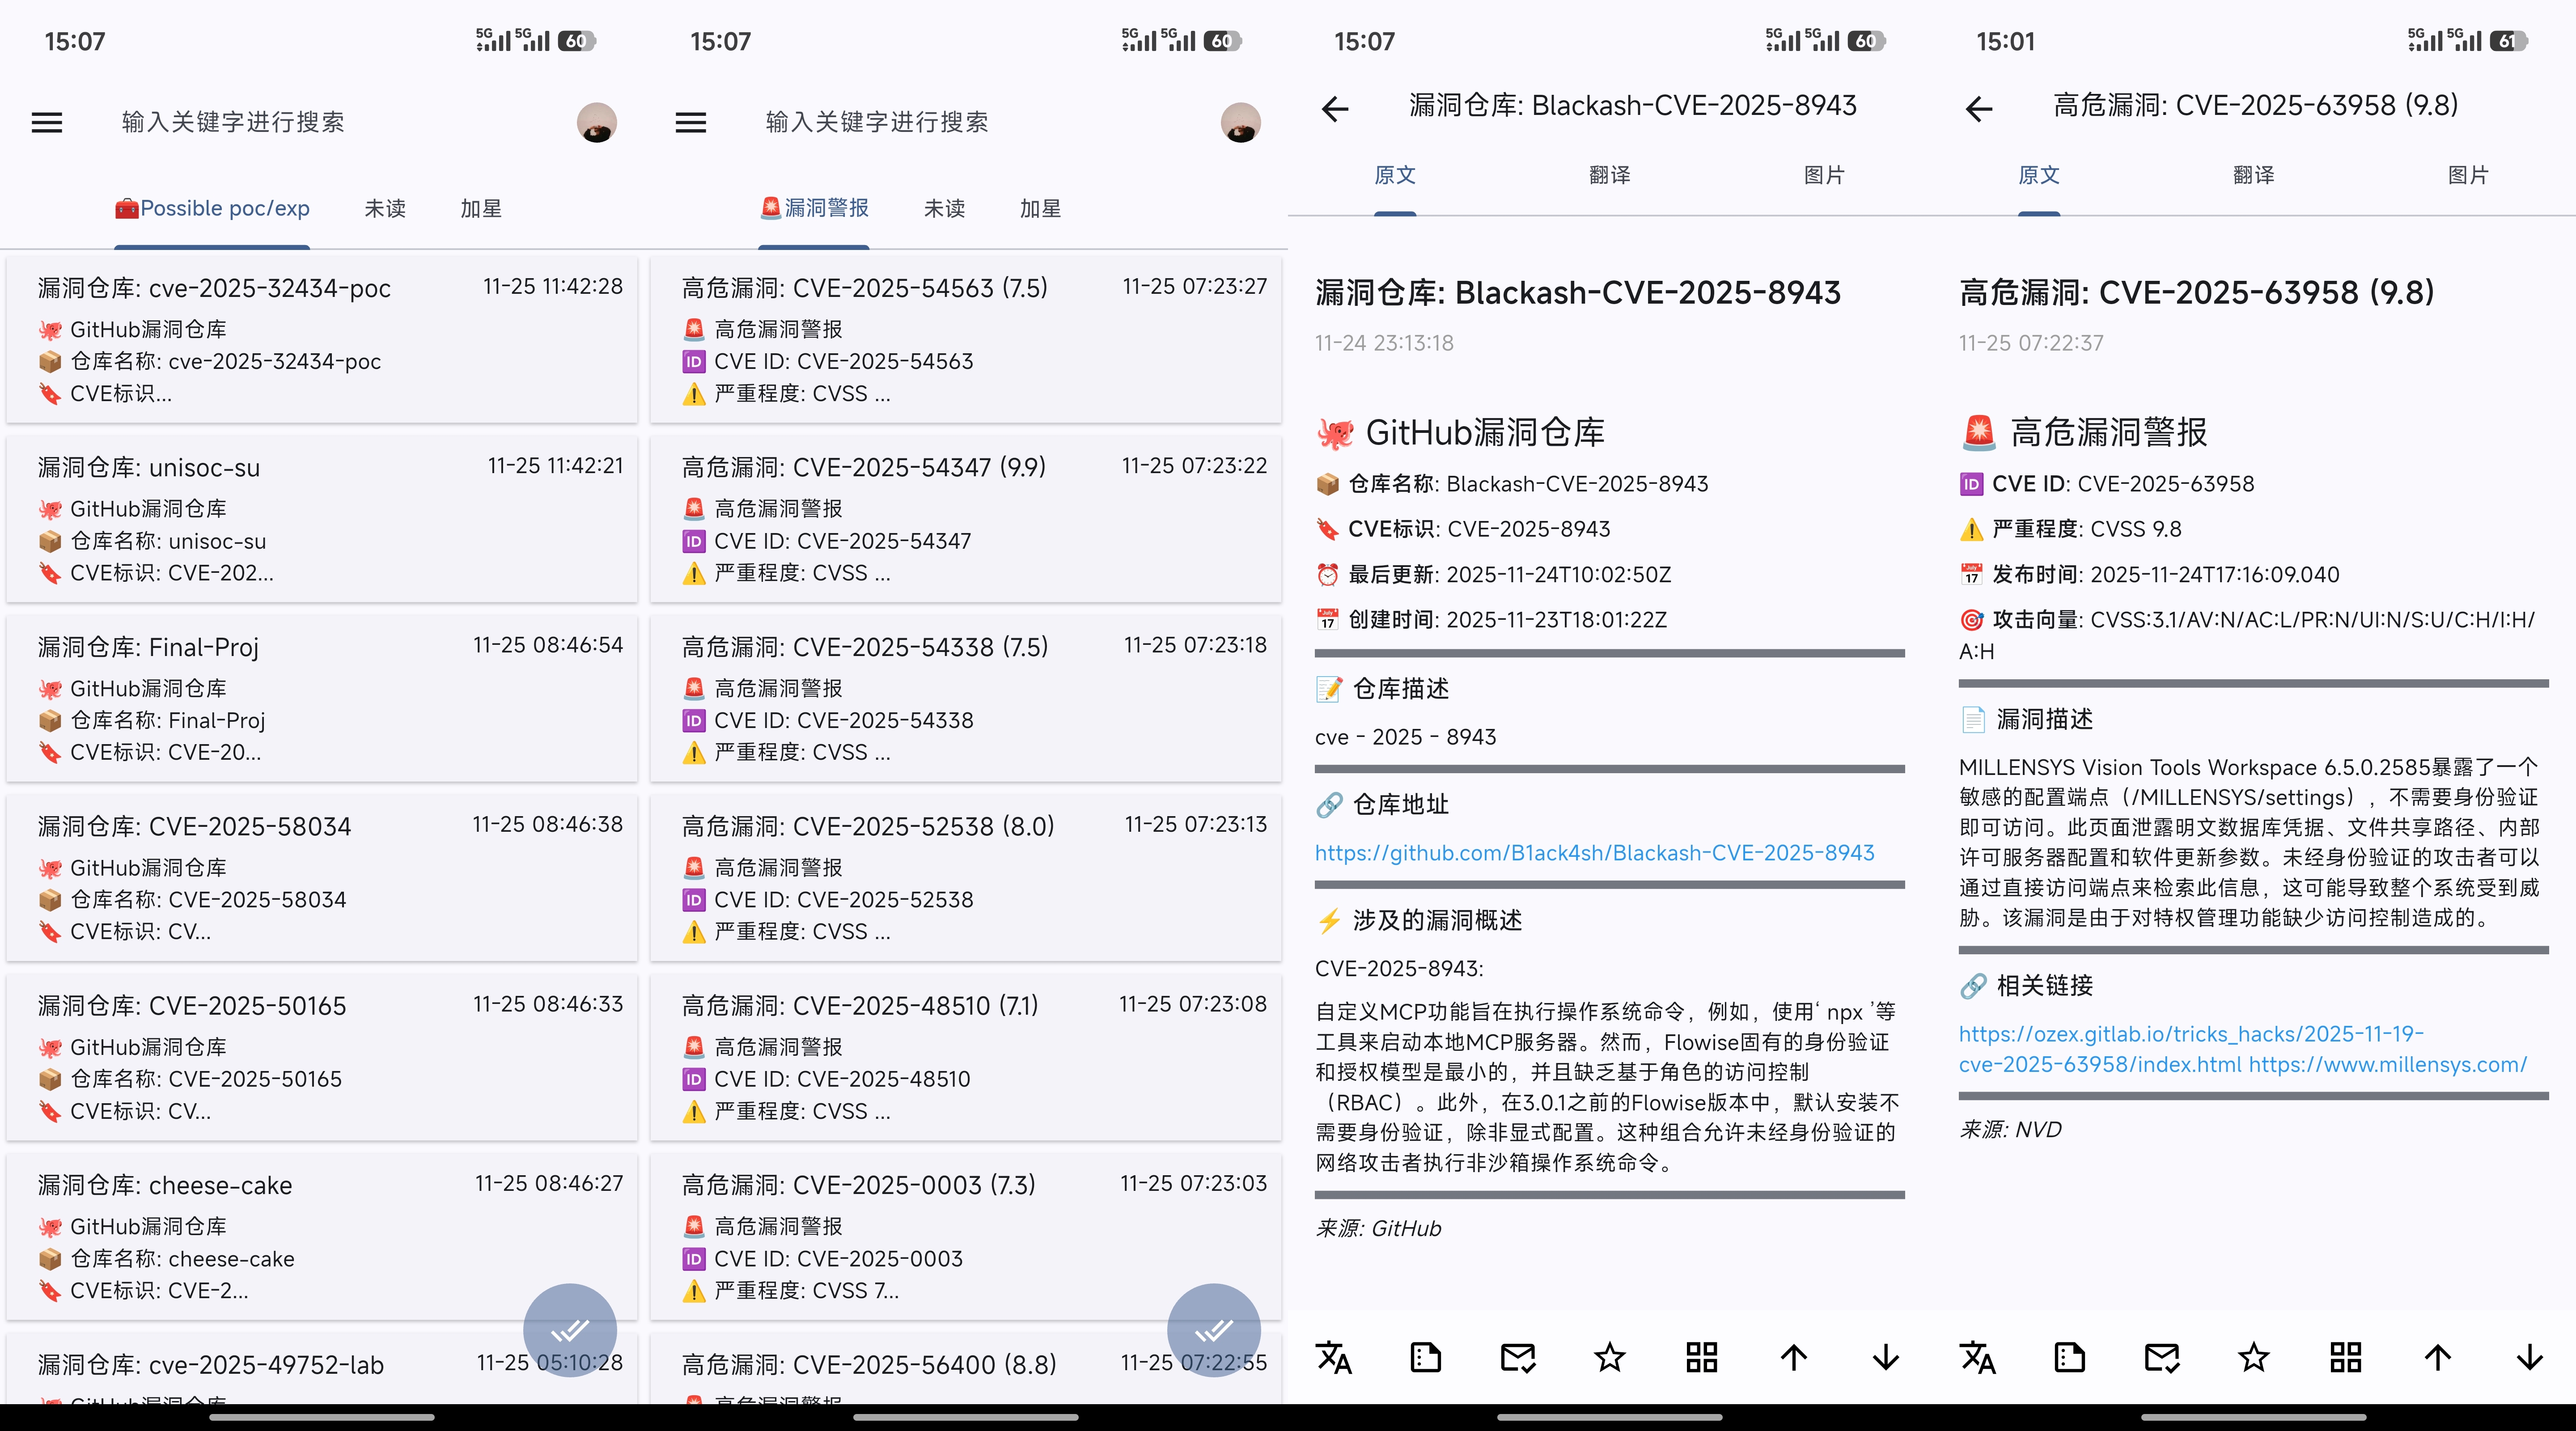The image size is (2576, 1431).
Task: Star the CVE-2025-63958 article
Action: (2253, 1357)
